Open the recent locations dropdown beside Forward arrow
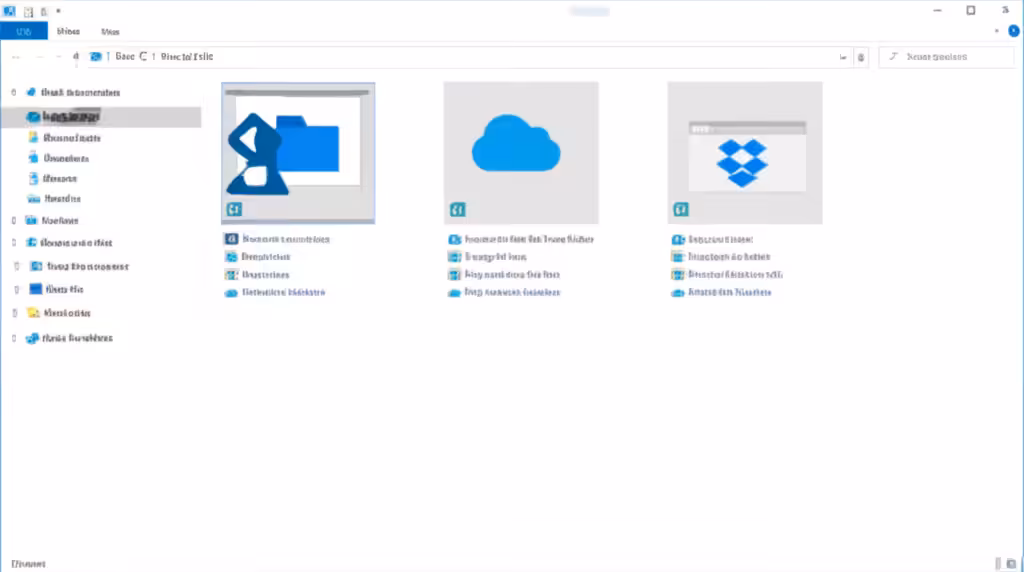Screen dimensions: 1024x572 coord(59,57)
